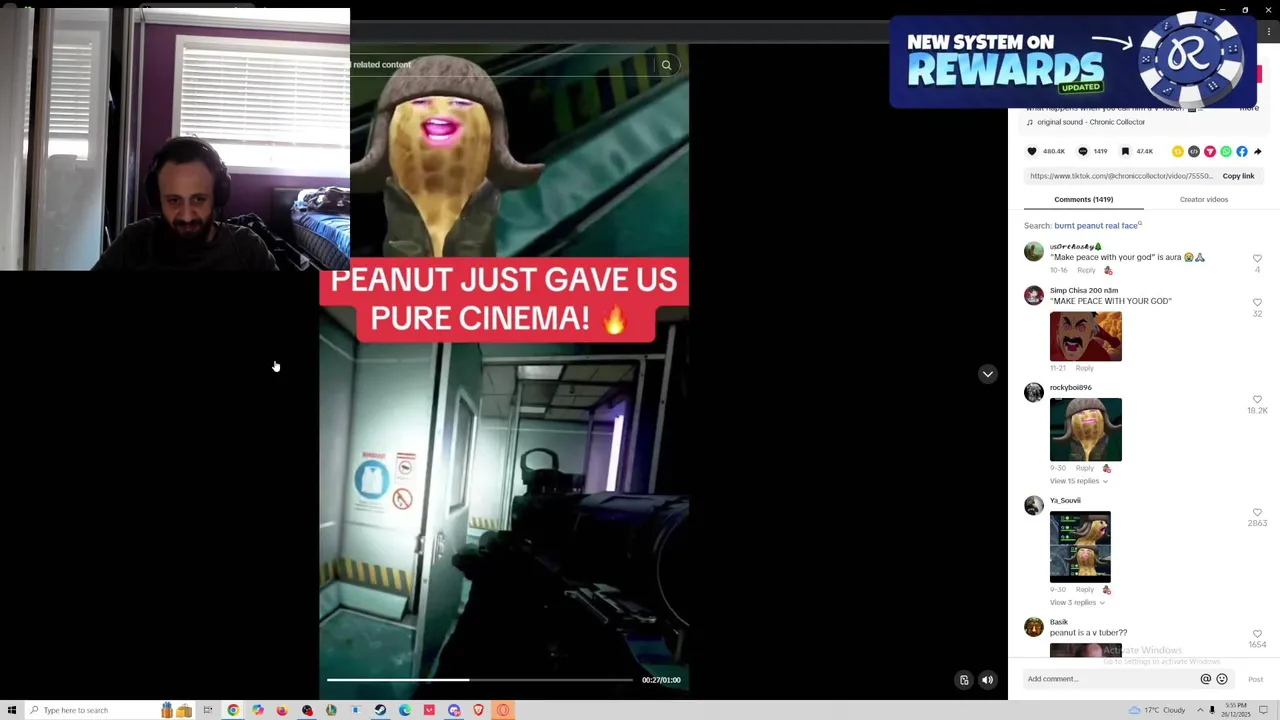Expand View 3 replies under Ya_Souvii

1077,603
